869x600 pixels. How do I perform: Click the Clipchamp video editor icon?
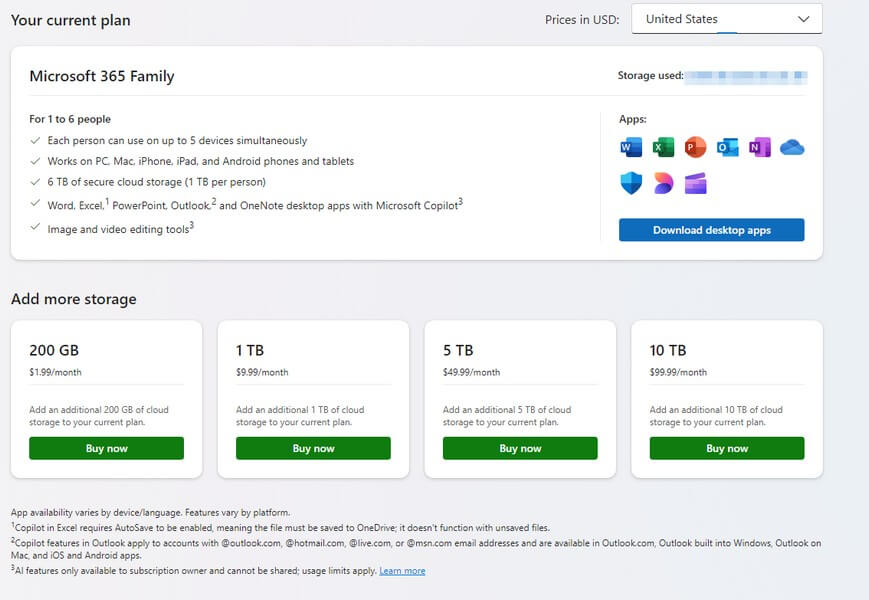695,183
